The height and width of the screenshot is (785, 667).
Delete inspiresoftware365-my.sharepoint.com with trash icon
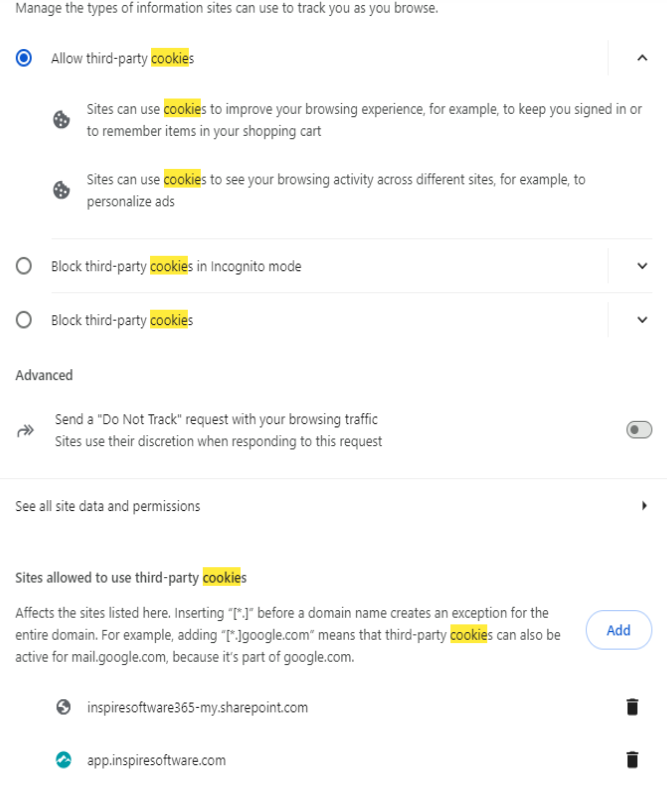point(632,707)
